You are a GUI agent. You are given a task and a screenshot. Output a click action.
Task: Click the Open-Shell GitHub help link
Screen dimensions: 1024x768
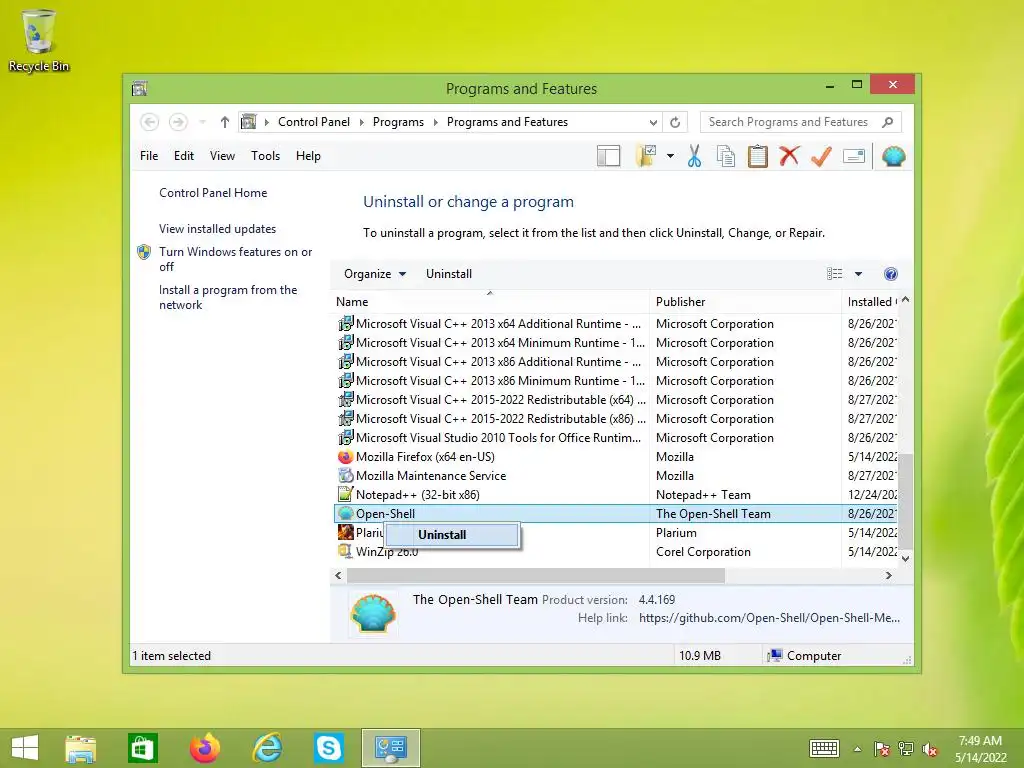(x=769, y=618)
